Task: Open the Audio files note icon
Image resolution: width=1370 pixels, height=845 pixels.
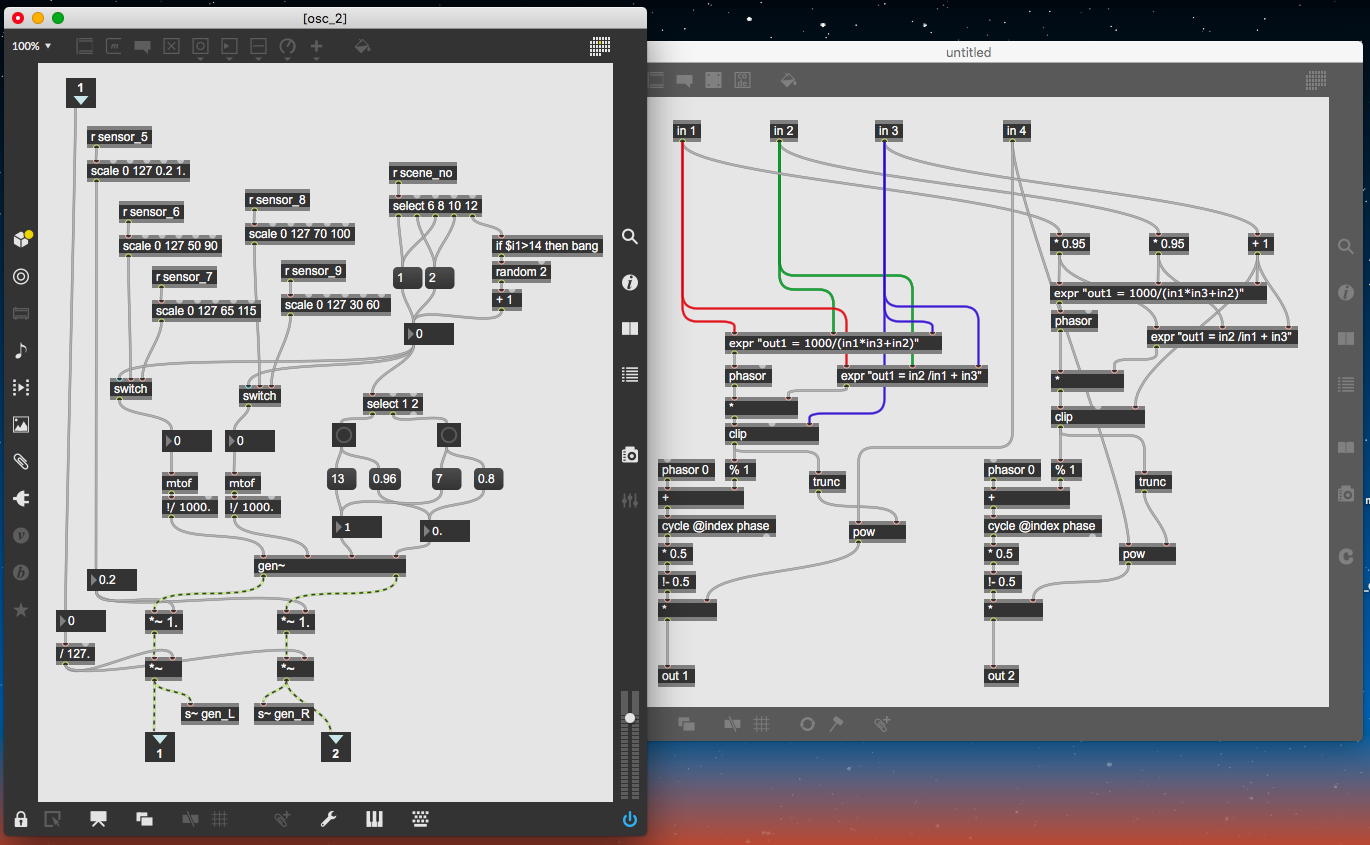Action: tap(21, 350)
